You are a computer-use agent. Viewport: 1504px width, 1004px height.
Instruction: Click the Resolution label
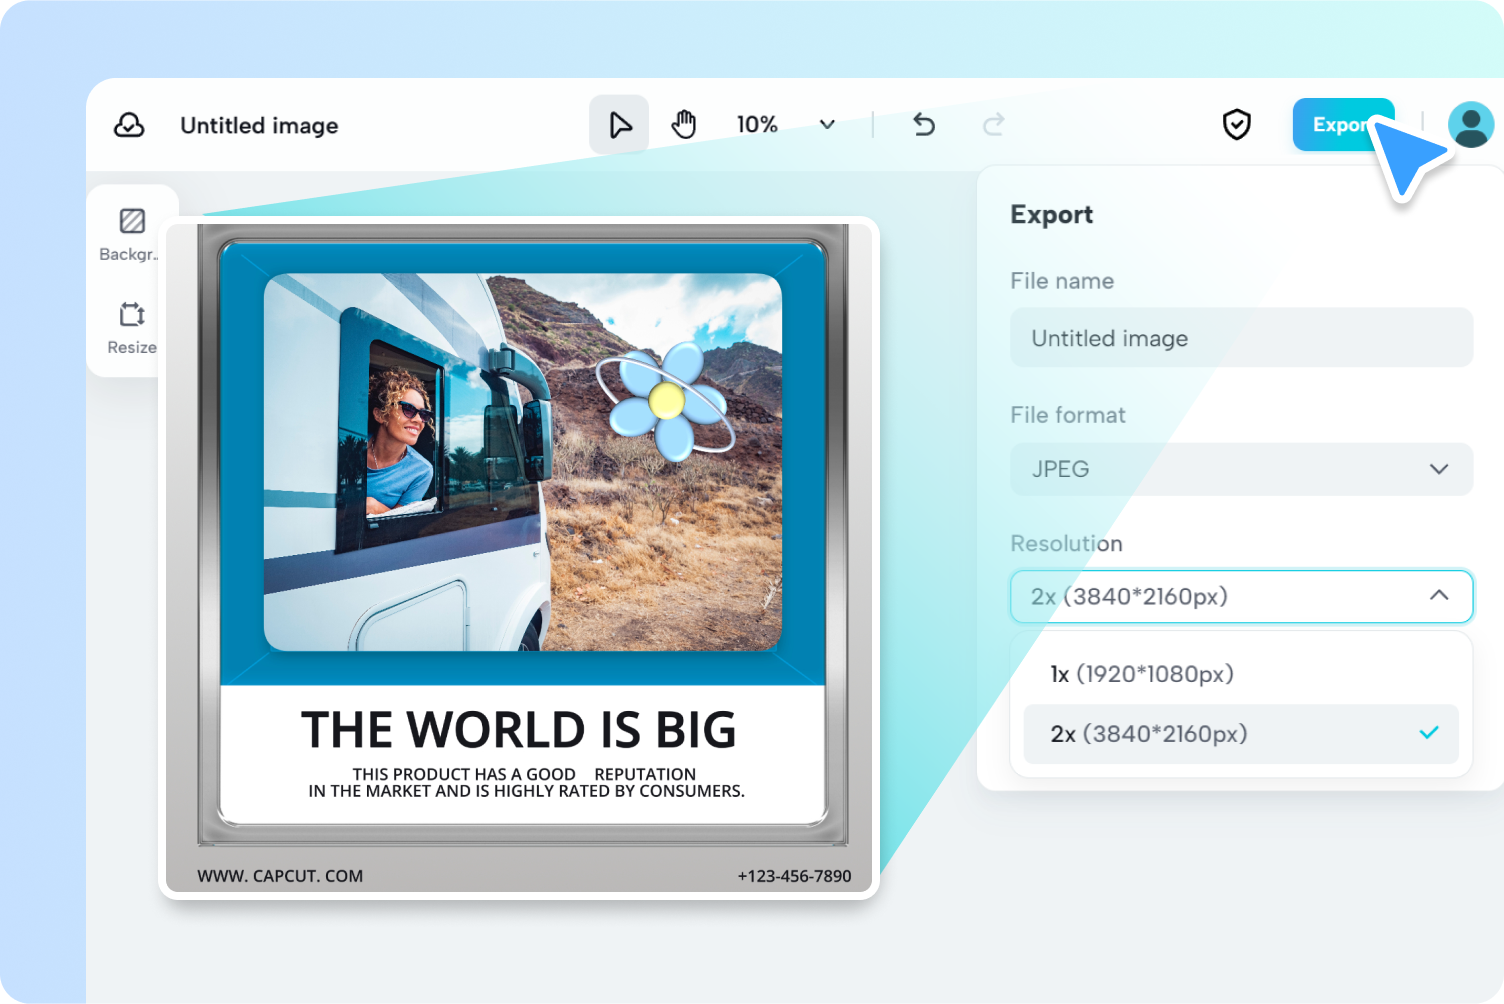pyautogui.click(x=1066, y=544)
